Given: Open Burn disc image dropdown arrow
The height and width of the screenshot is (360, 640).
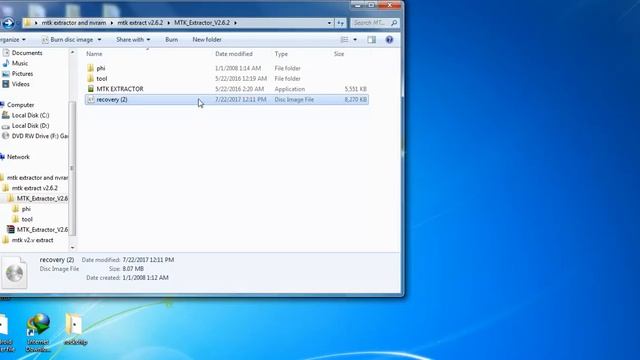Looking at the screenshot, I should (99, 40).
